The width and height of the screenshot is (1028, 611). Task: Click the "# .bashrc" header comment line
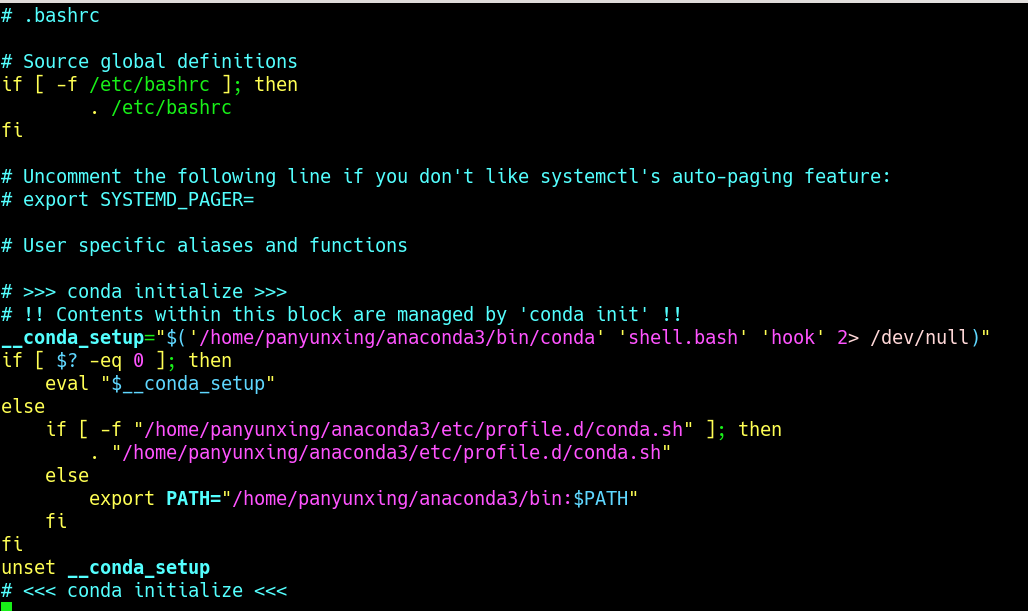pos(50,15)
